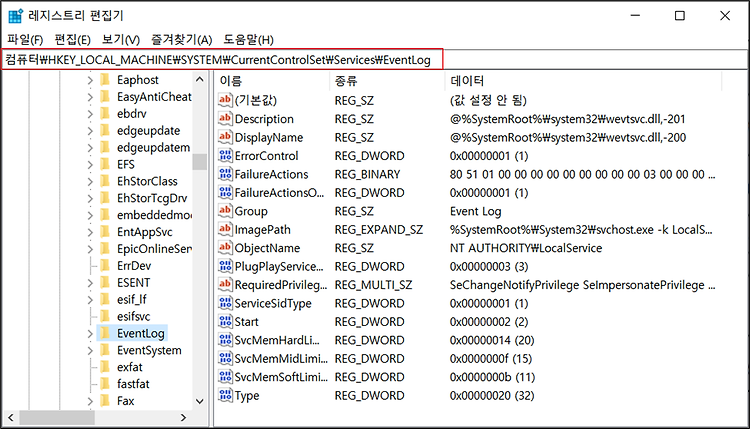
Task: Expand the EFS tree node
Action: [90, 165]
